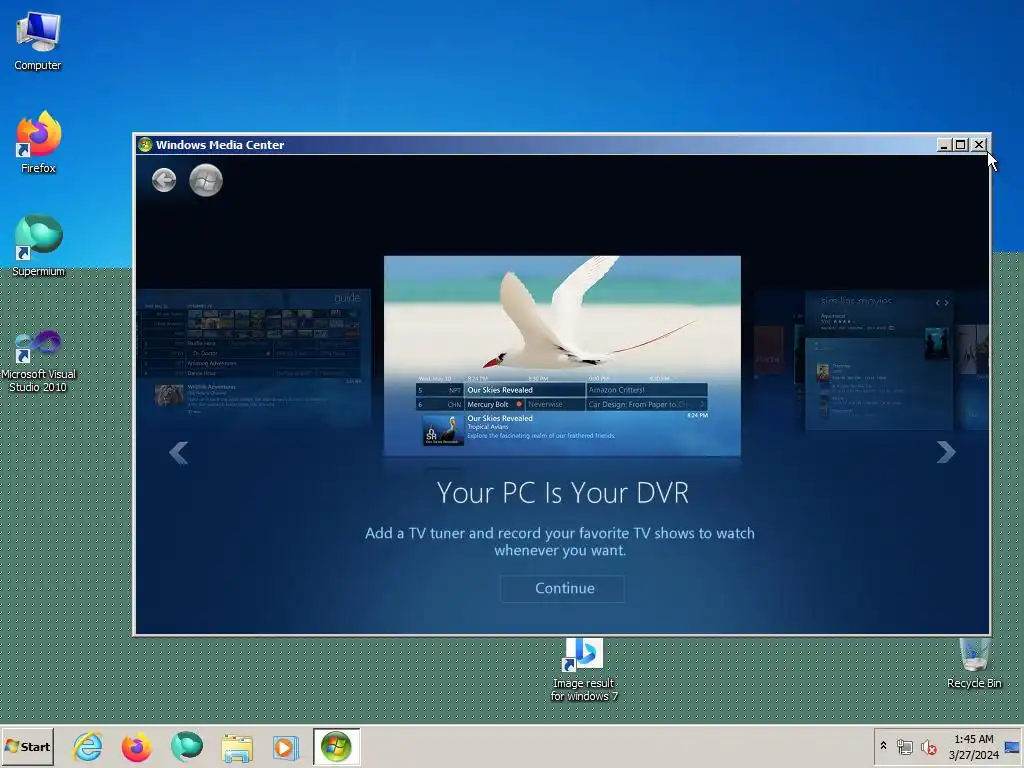Close the Windows Media Center window

point(979,145)
